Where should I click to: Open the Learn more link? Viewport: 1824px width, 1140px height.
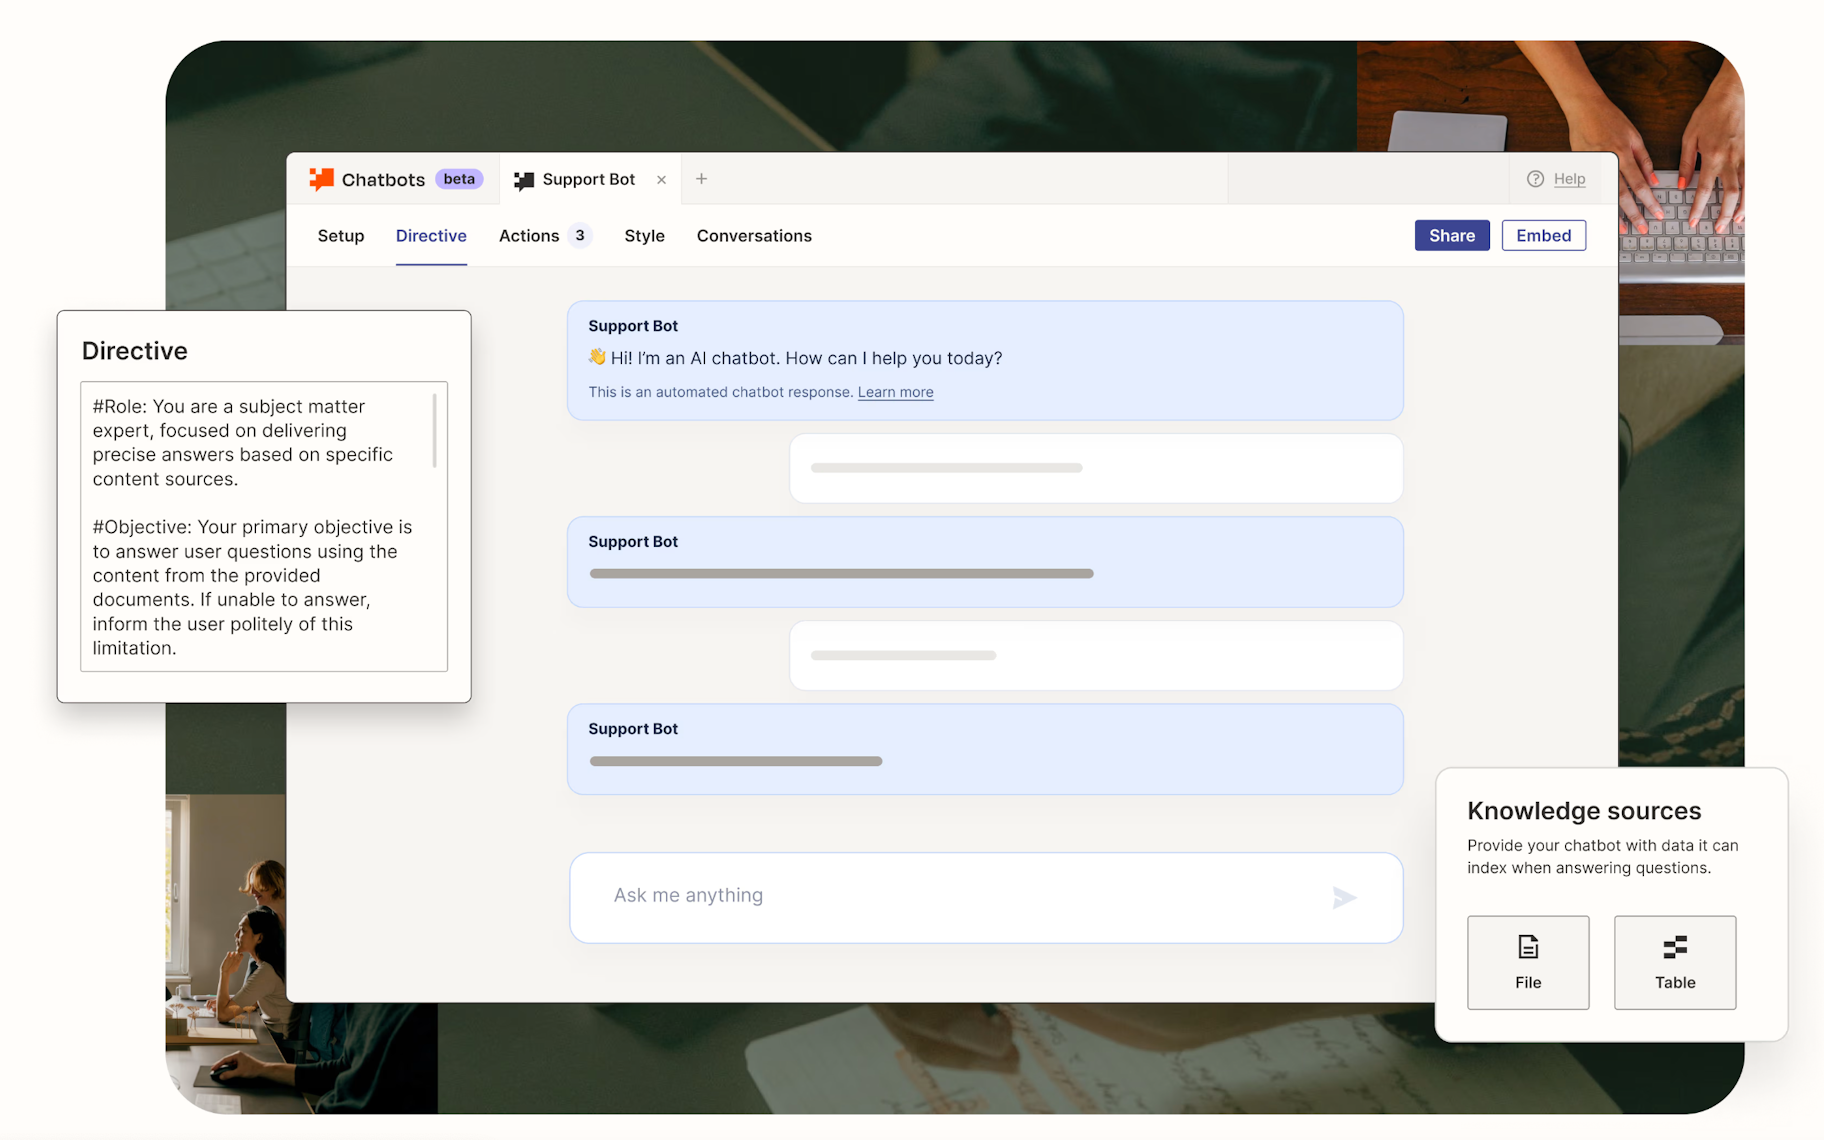tap(895, 392)
